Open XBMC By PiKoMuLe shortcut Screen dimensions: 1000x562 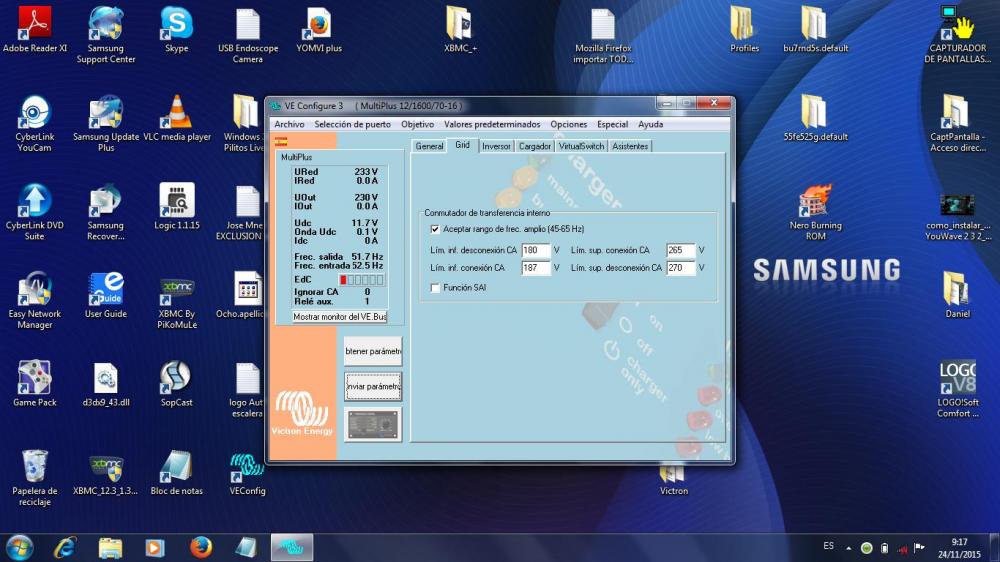(x=177, y=301)
